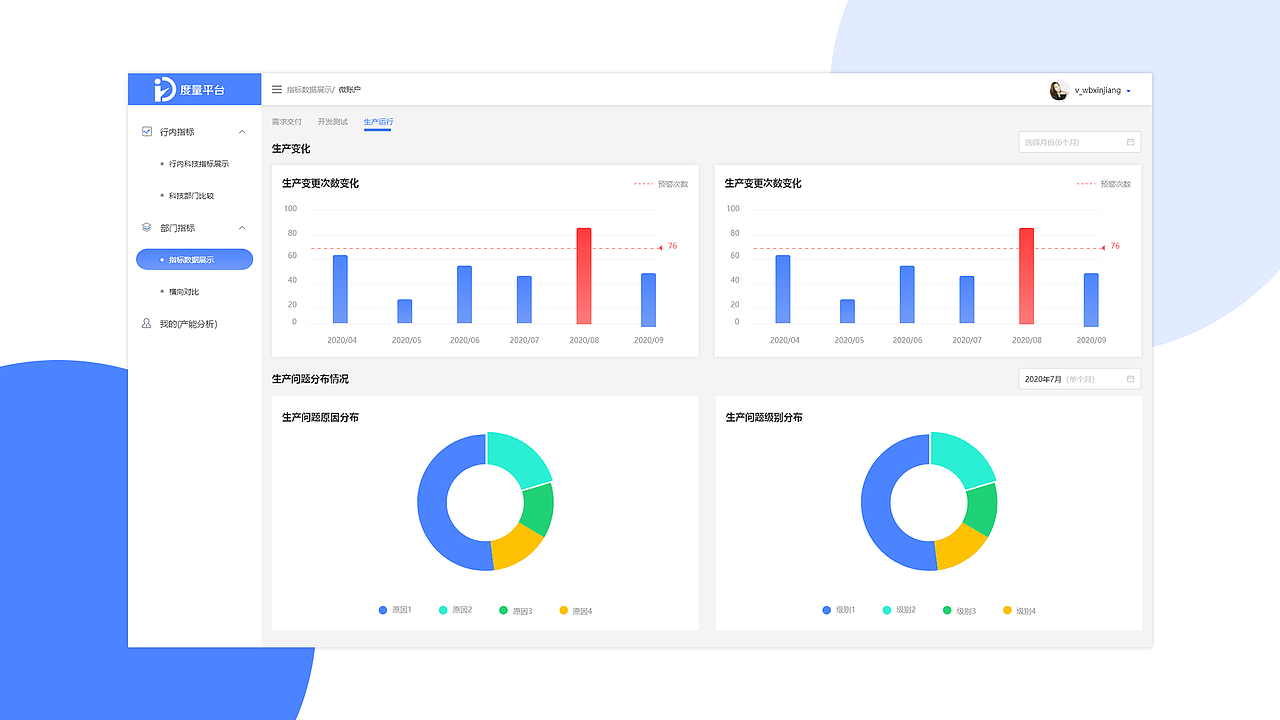Click the 度量平台 logo icon

[165, 89]
